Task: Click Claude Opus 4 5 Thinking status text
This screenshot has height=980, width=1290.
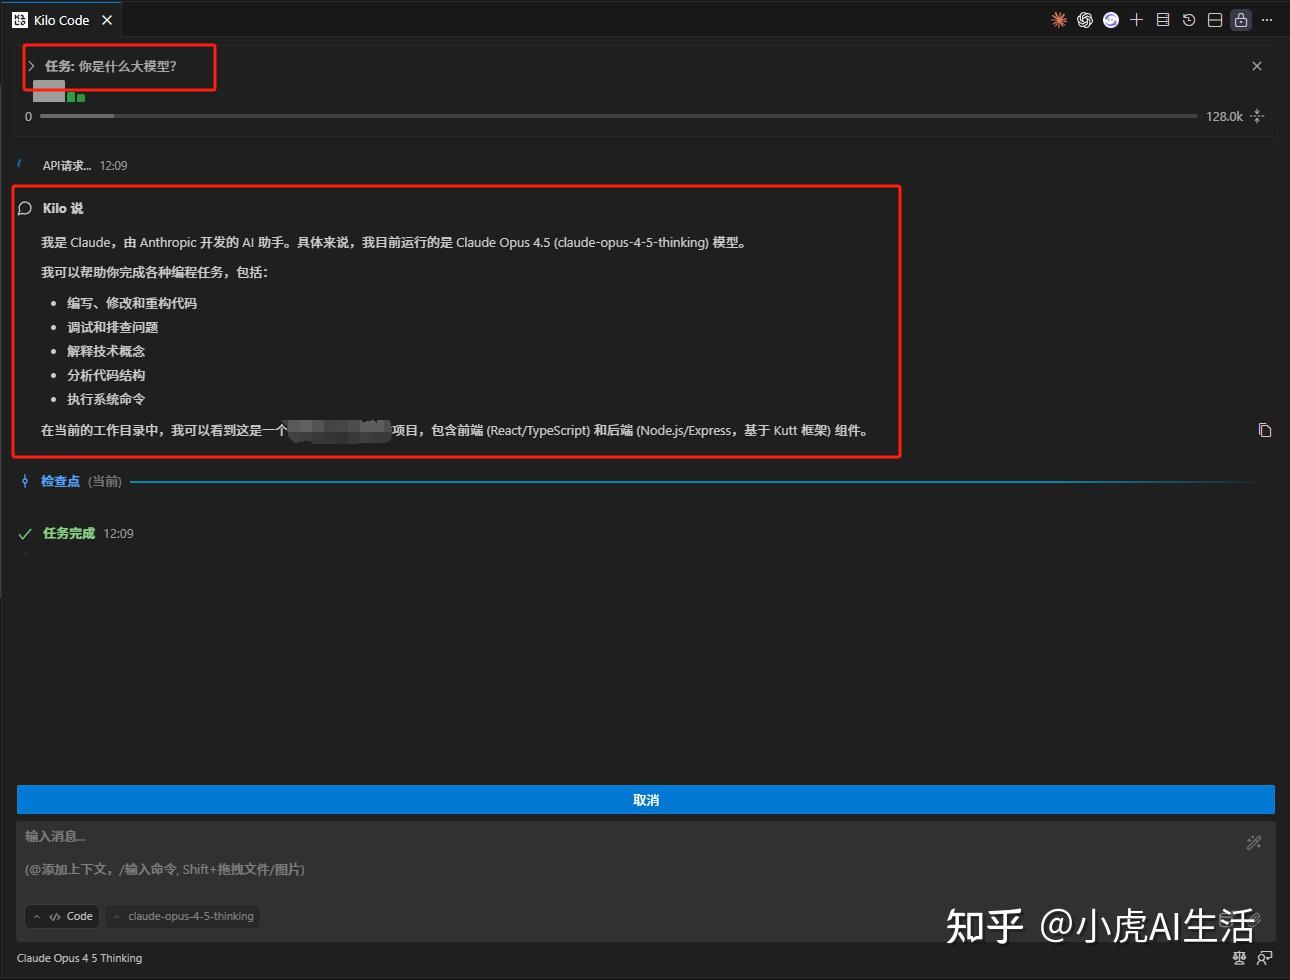Action: pyautogui.click(x=80, y=958)
